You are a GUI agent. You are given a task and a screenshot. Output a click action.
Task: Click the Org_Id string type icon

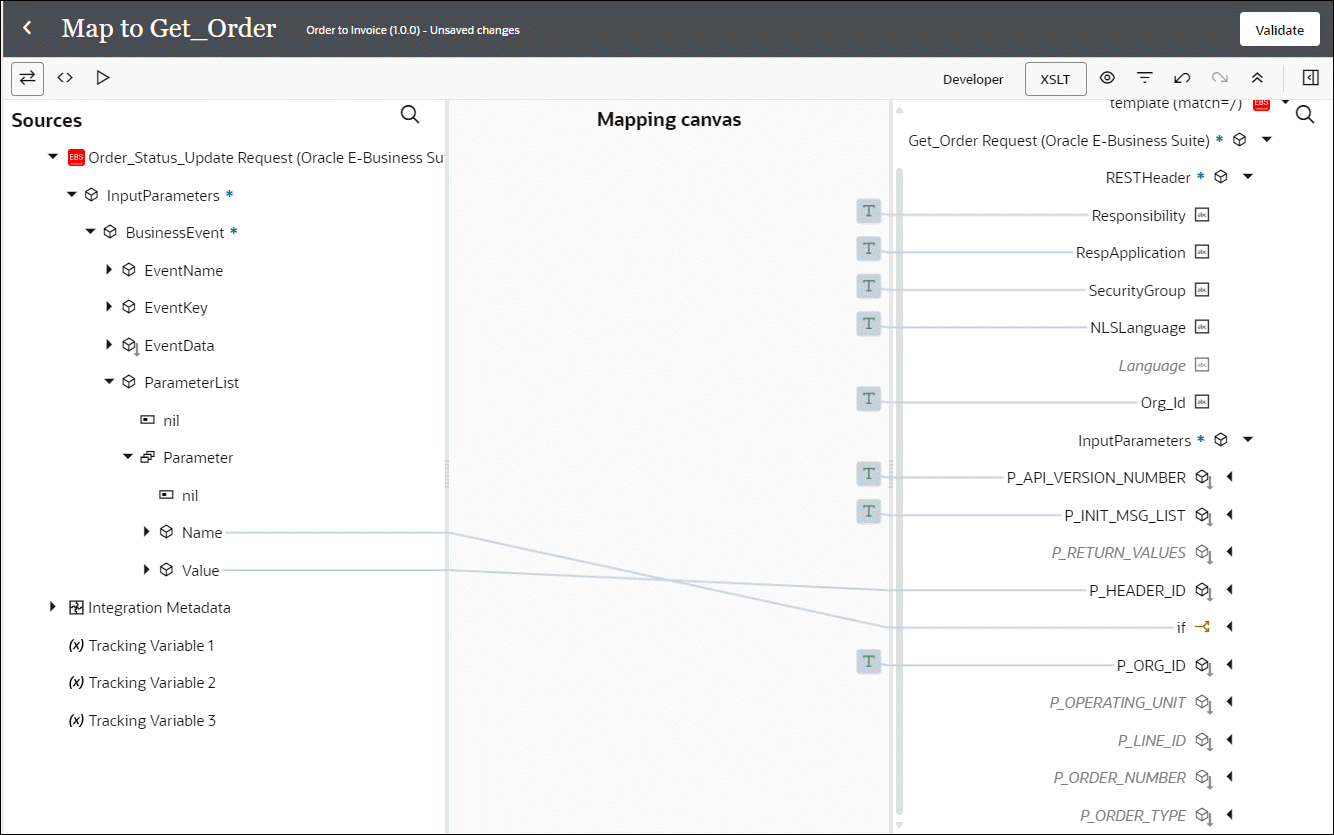click(x=1202, y=402)
